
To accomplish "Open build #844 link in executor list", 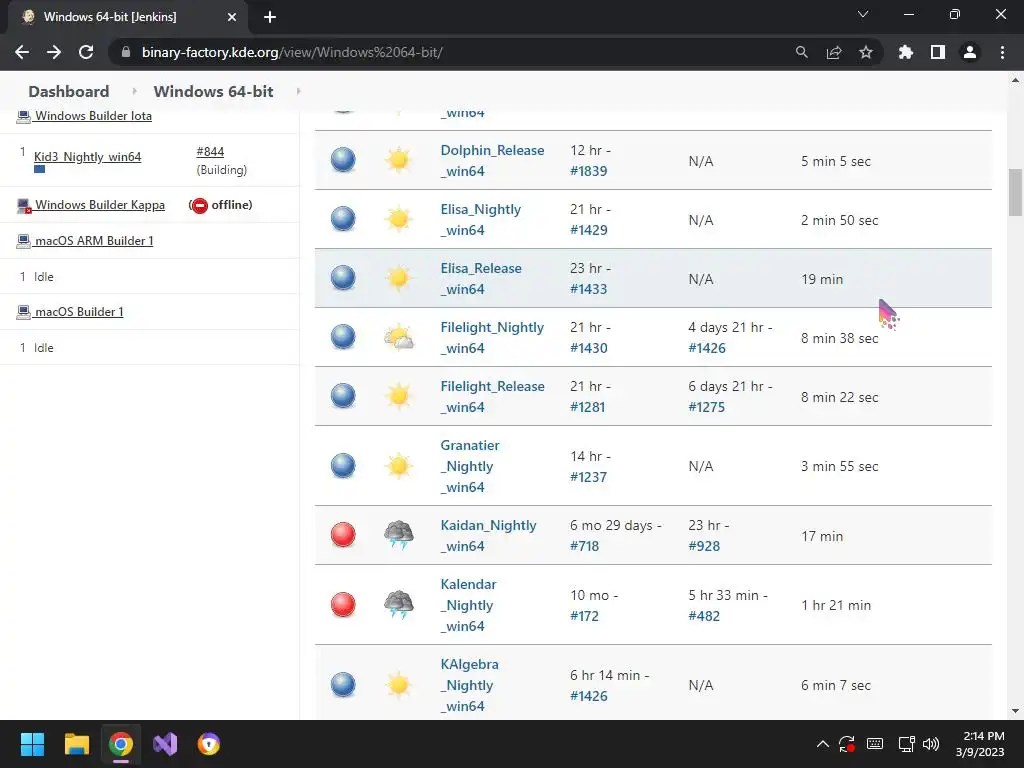I will [x=210, y=152].
